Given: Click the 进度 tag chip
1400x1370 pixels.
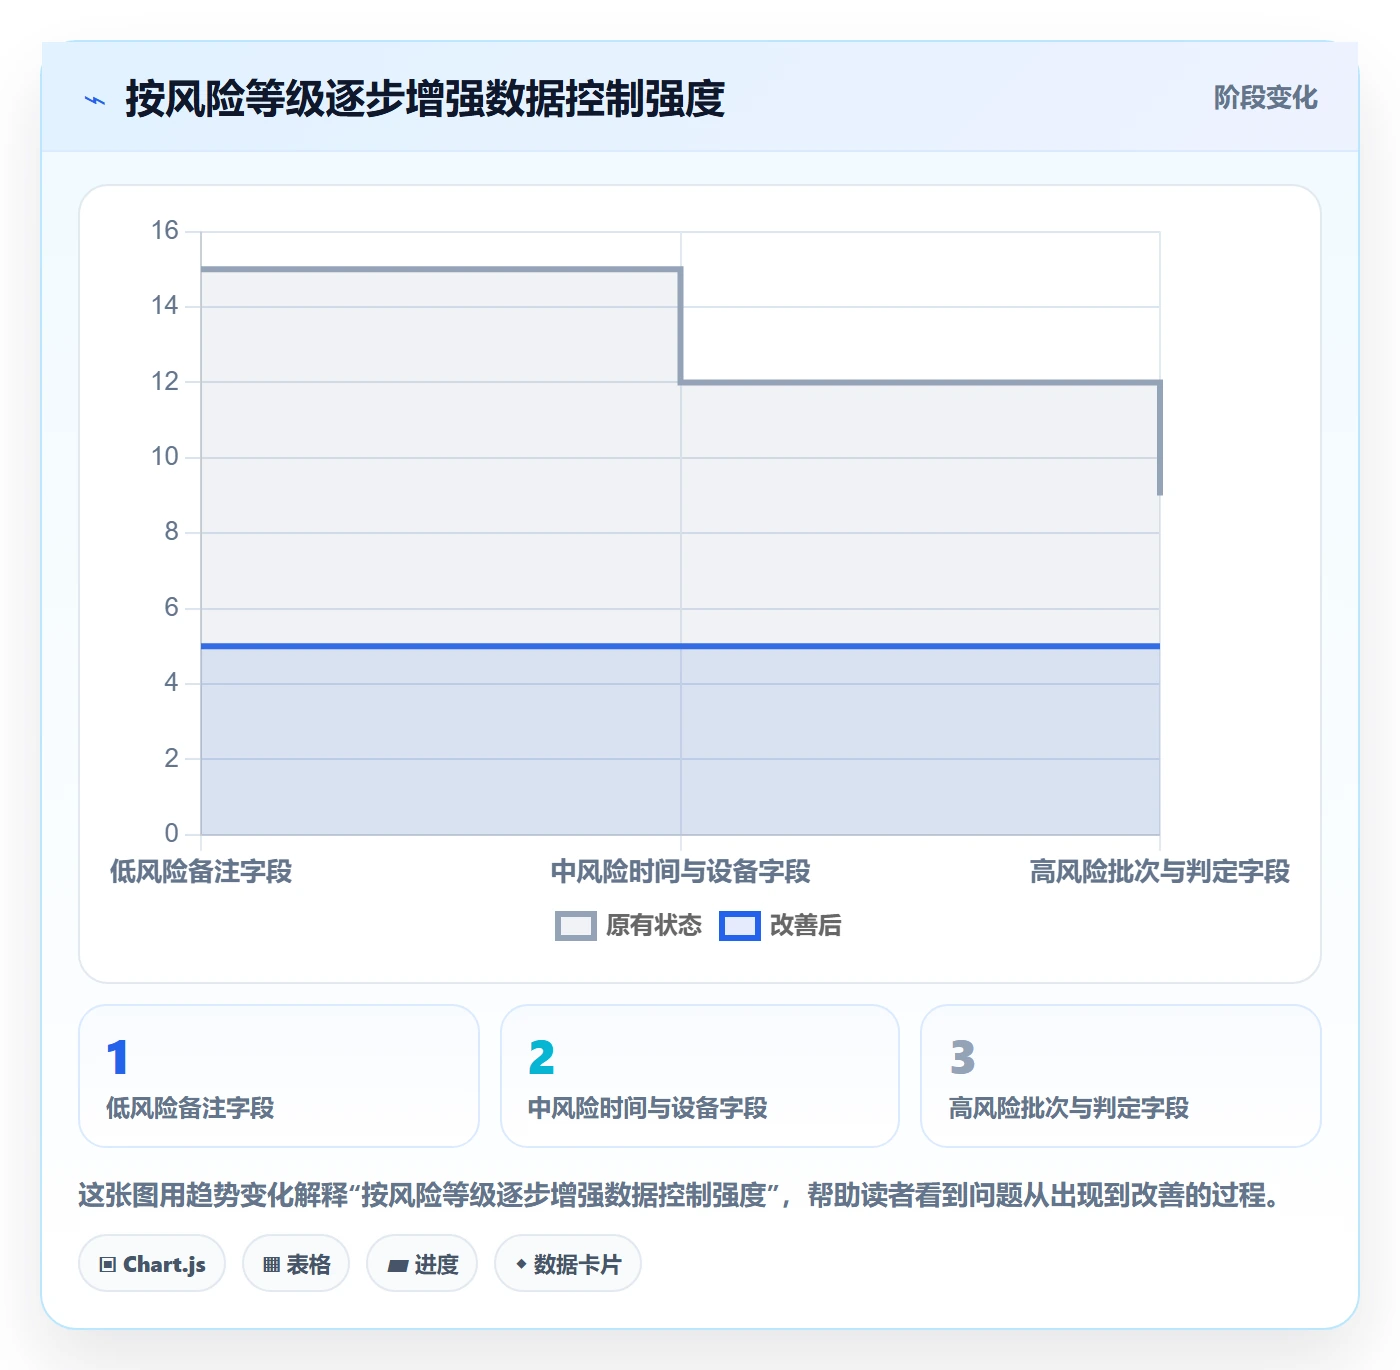Looking at the screenshot, I should 422,1264.
